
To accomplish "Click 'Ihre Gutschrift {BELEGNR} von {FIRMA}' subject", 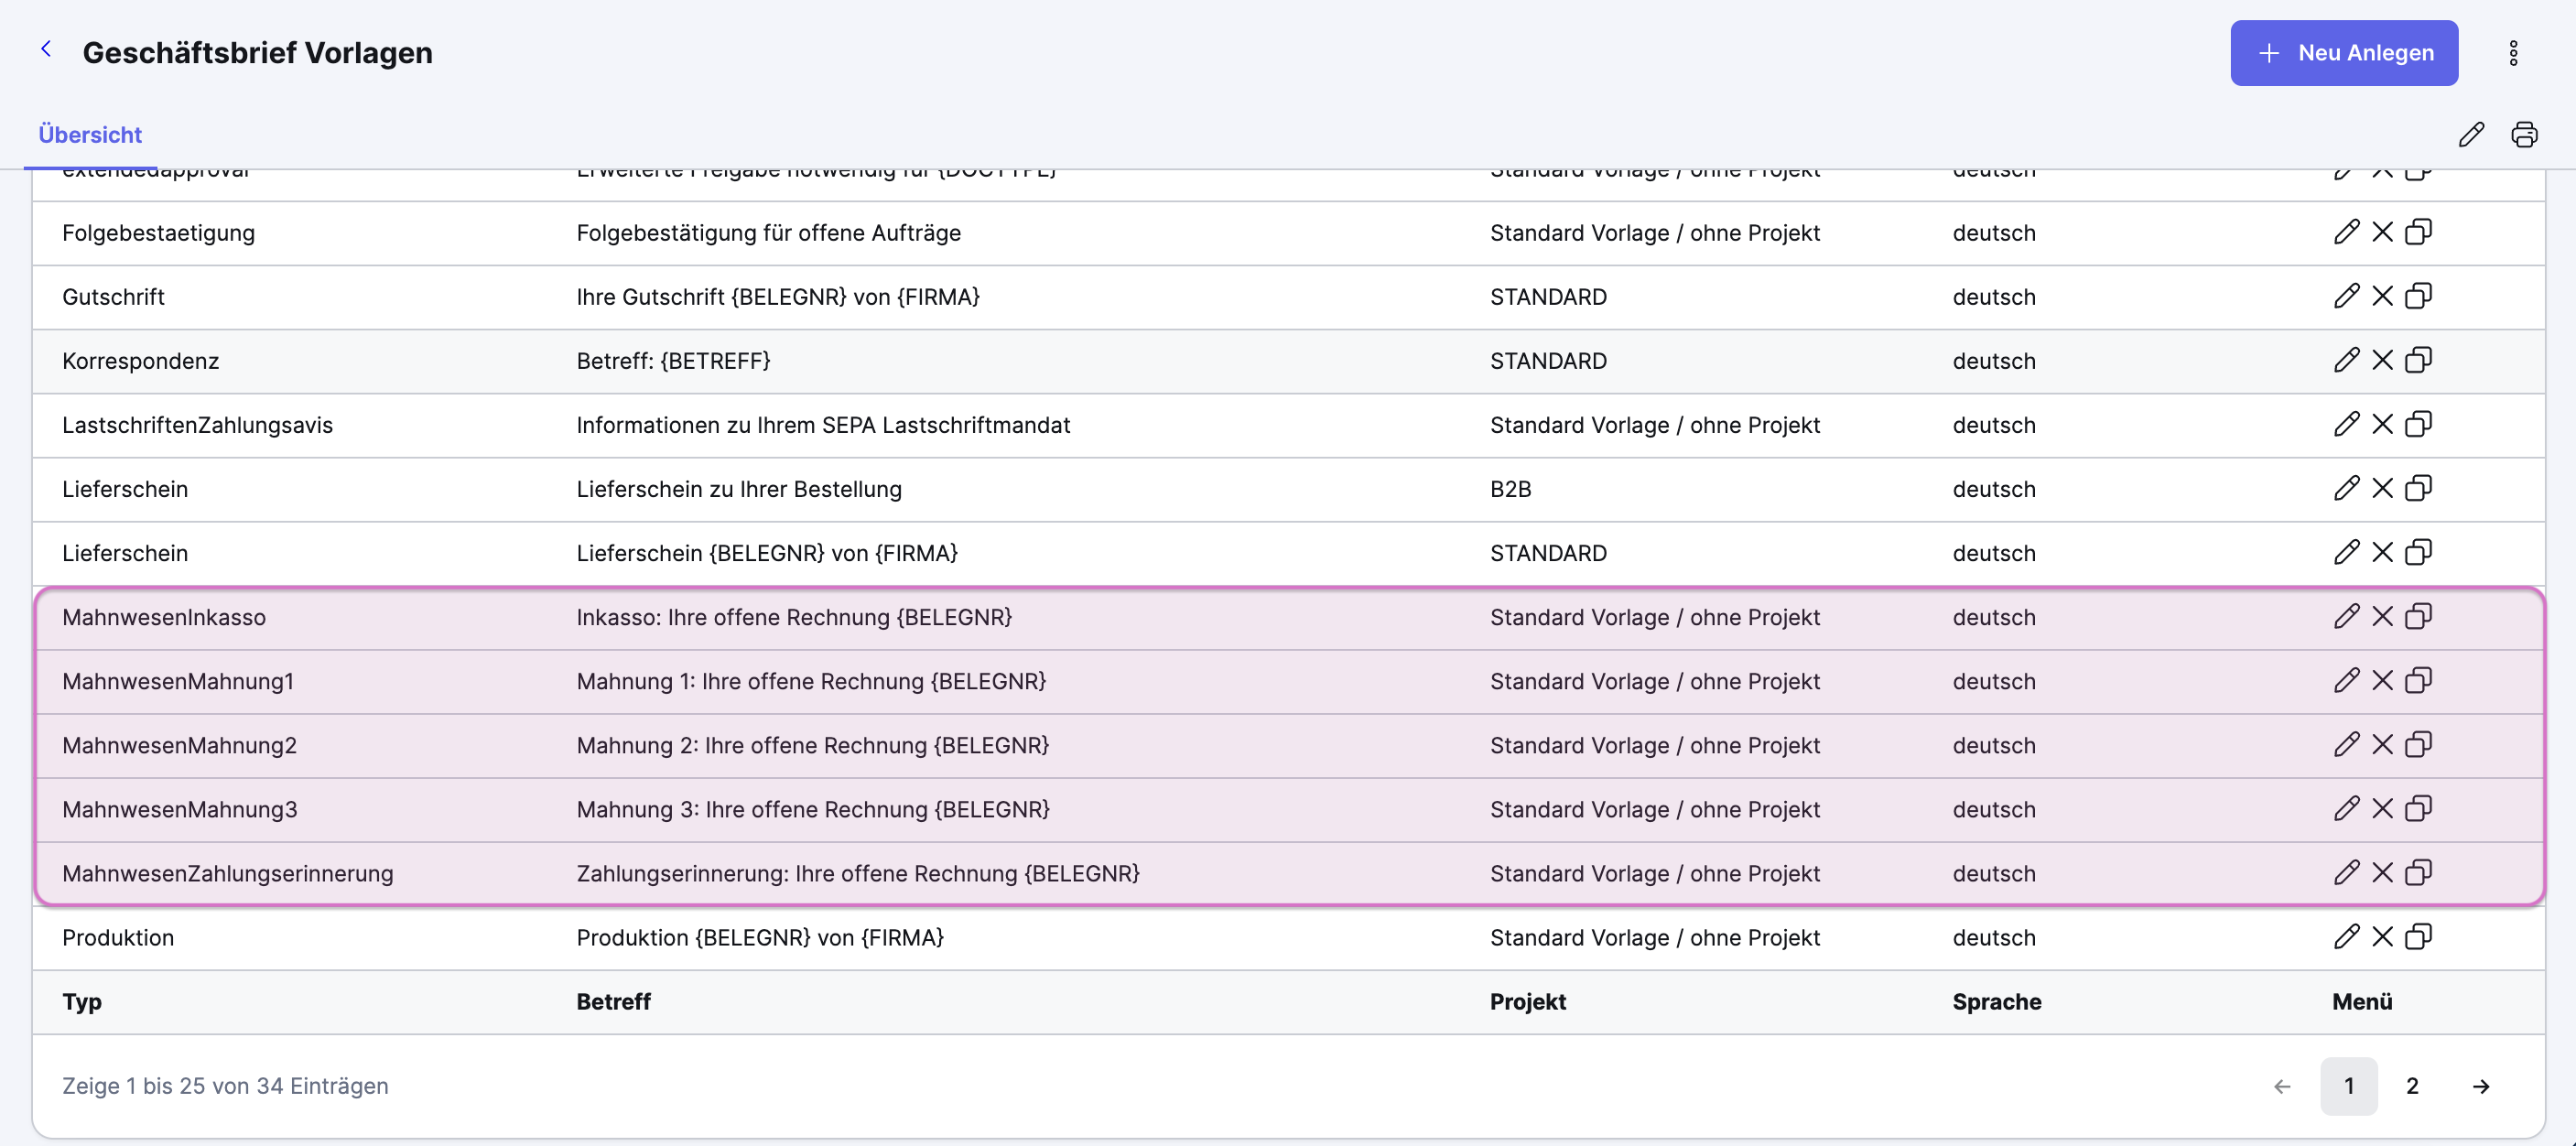I will (x=778, y=297).
